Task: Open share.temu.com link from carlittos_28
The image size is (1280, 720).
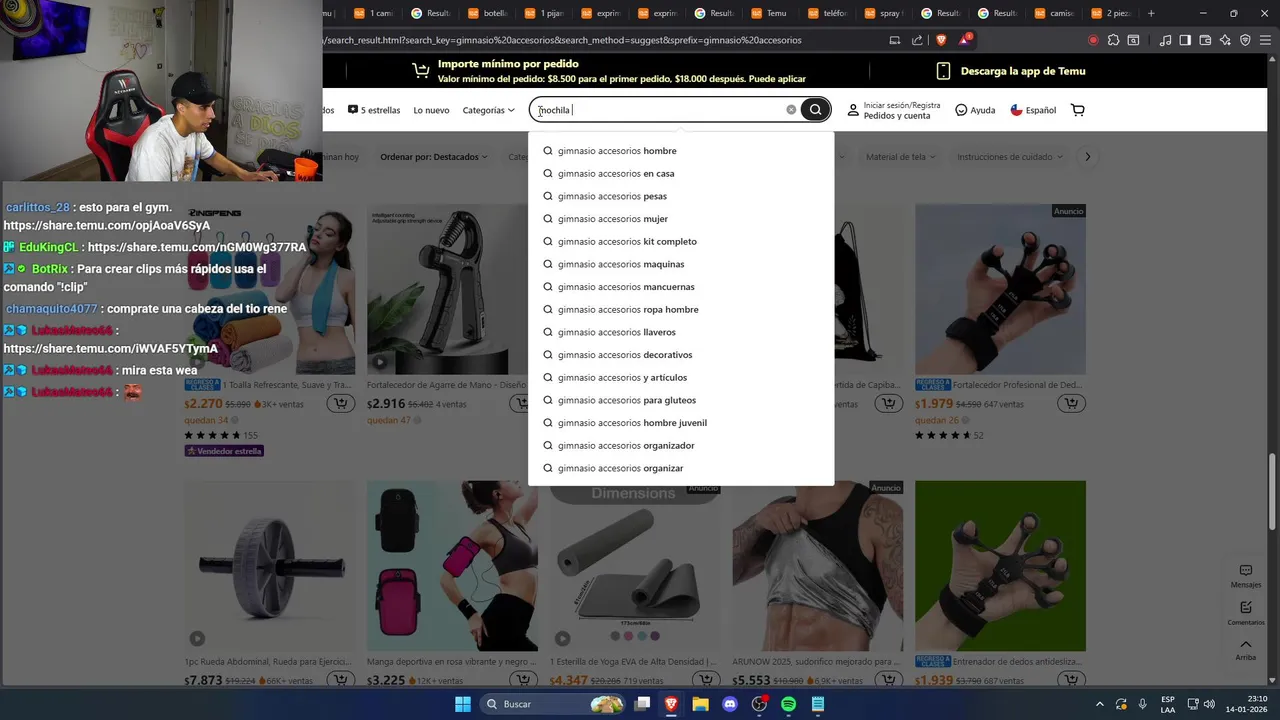Action: click(x=107, y=226)
